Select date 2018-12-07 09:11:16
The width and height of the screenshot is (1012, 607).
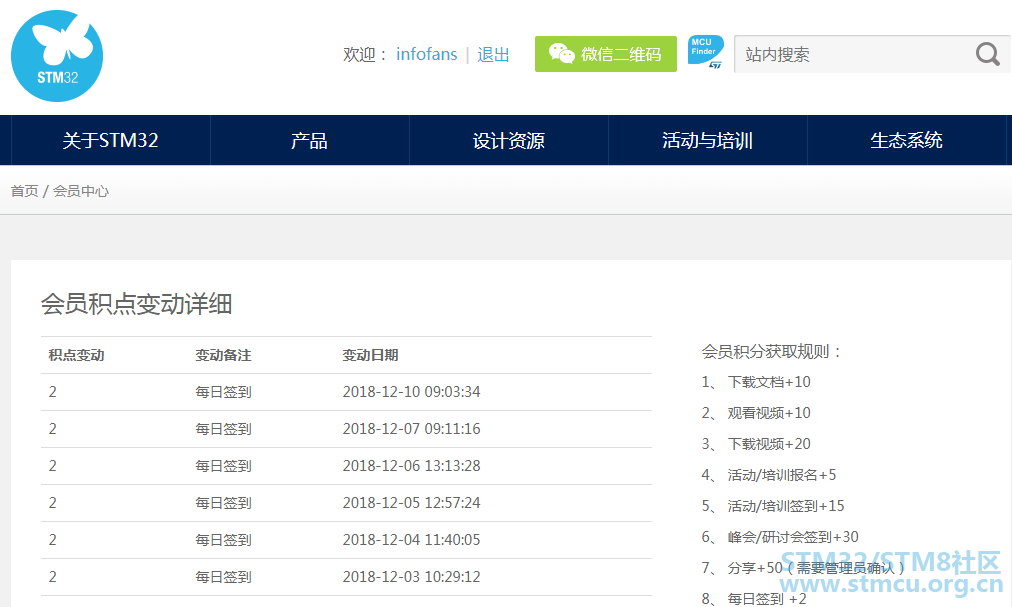tap(411, 429)
